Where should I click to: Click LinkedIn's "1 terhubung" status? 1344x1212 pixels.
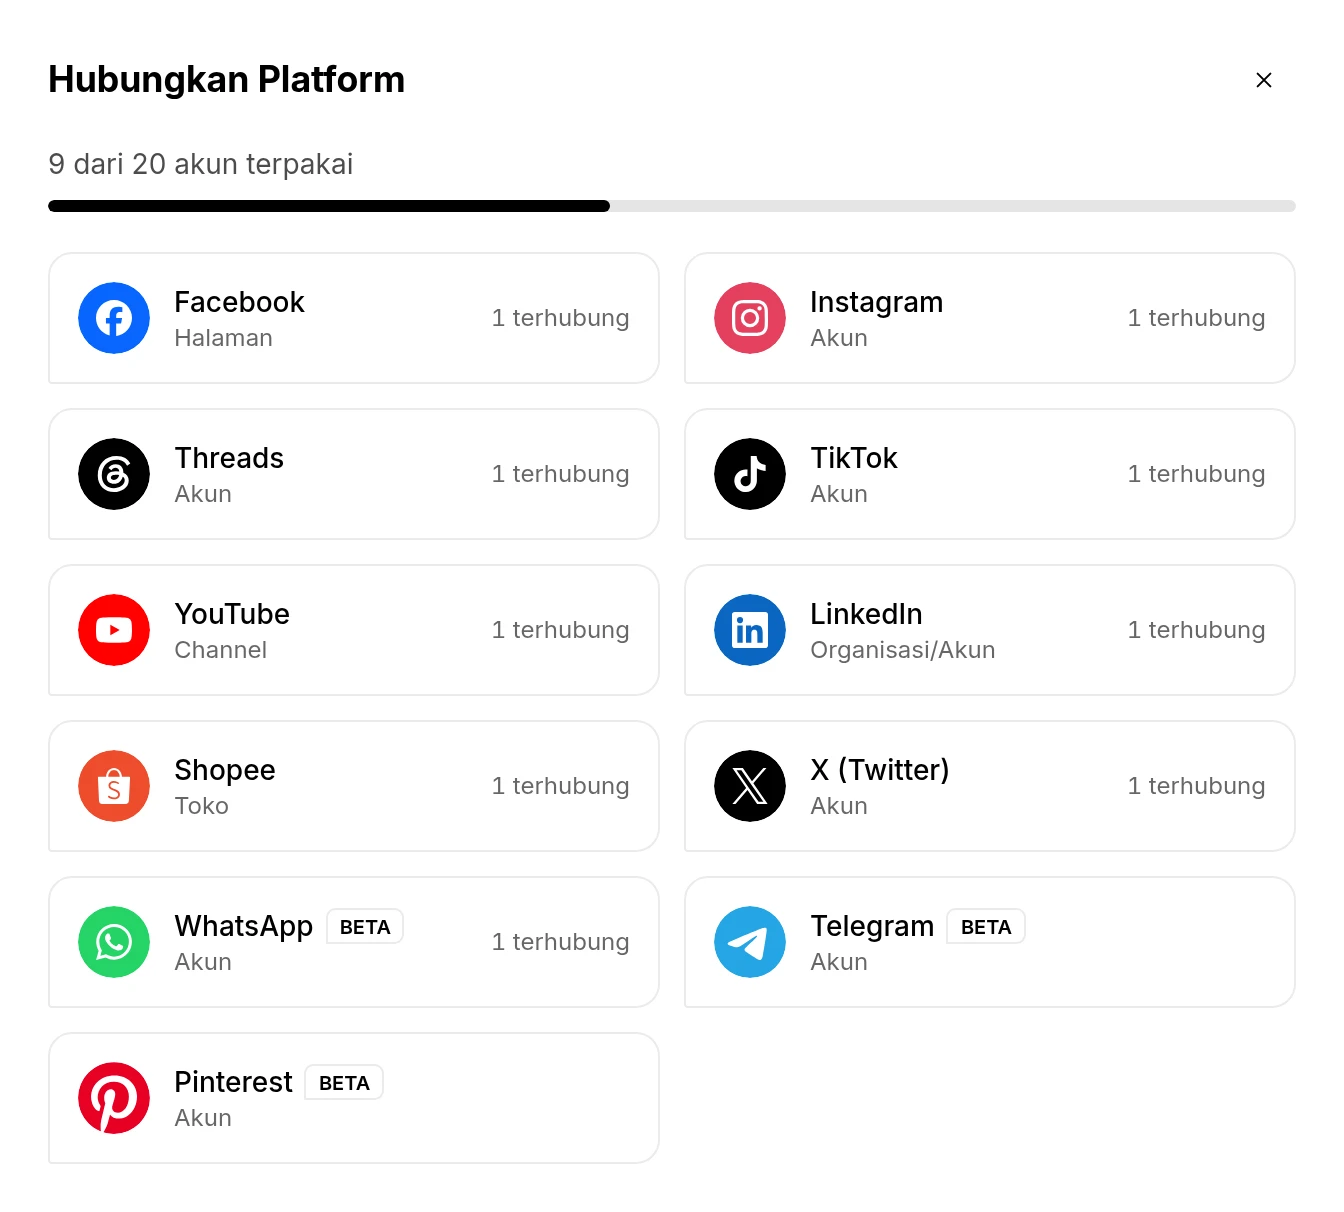1196,630
